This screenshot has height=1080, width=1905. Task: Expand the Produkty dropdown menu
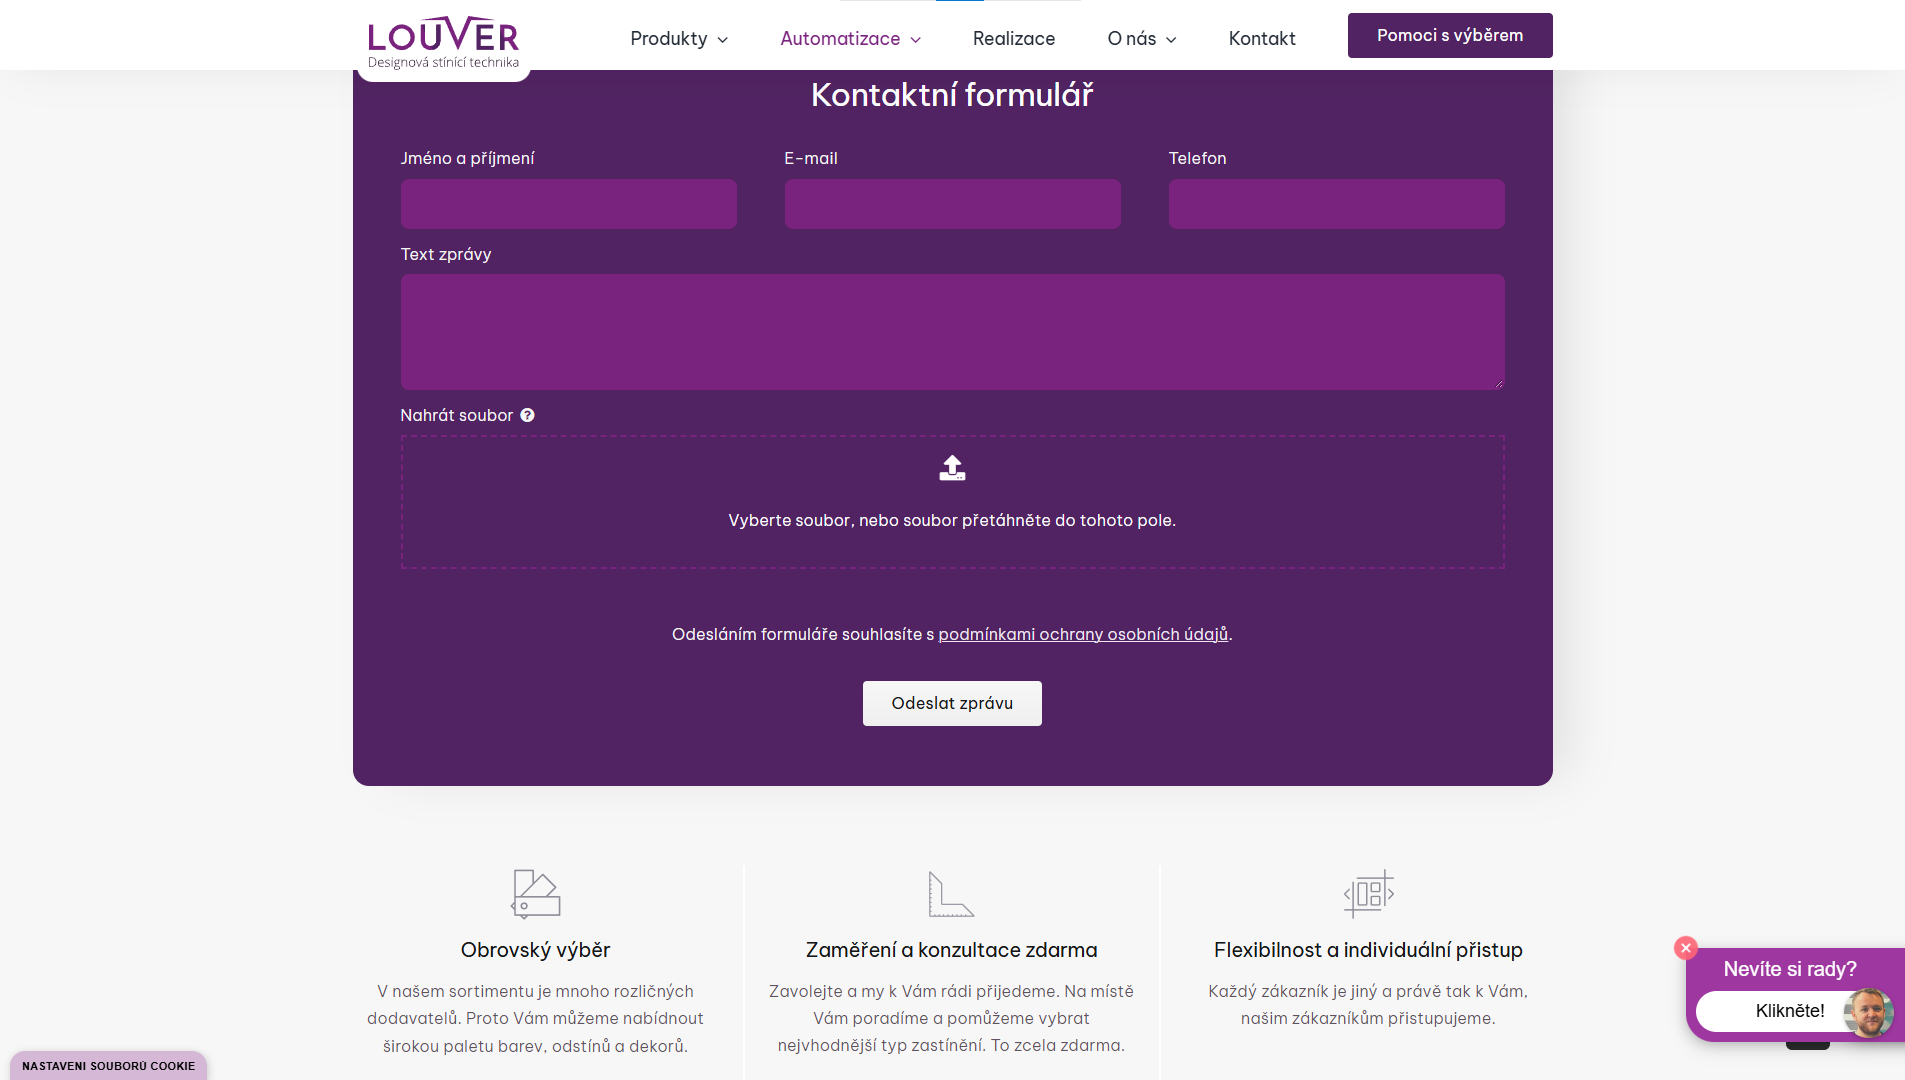pyautogui.click(x=679, y=38)
